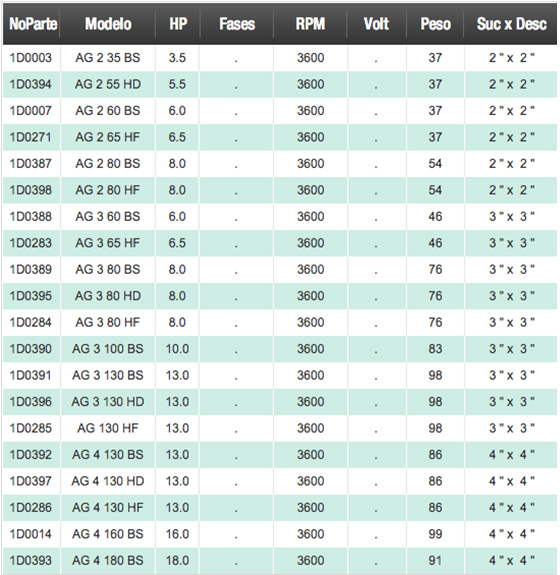Click the Fases column header

237,24
